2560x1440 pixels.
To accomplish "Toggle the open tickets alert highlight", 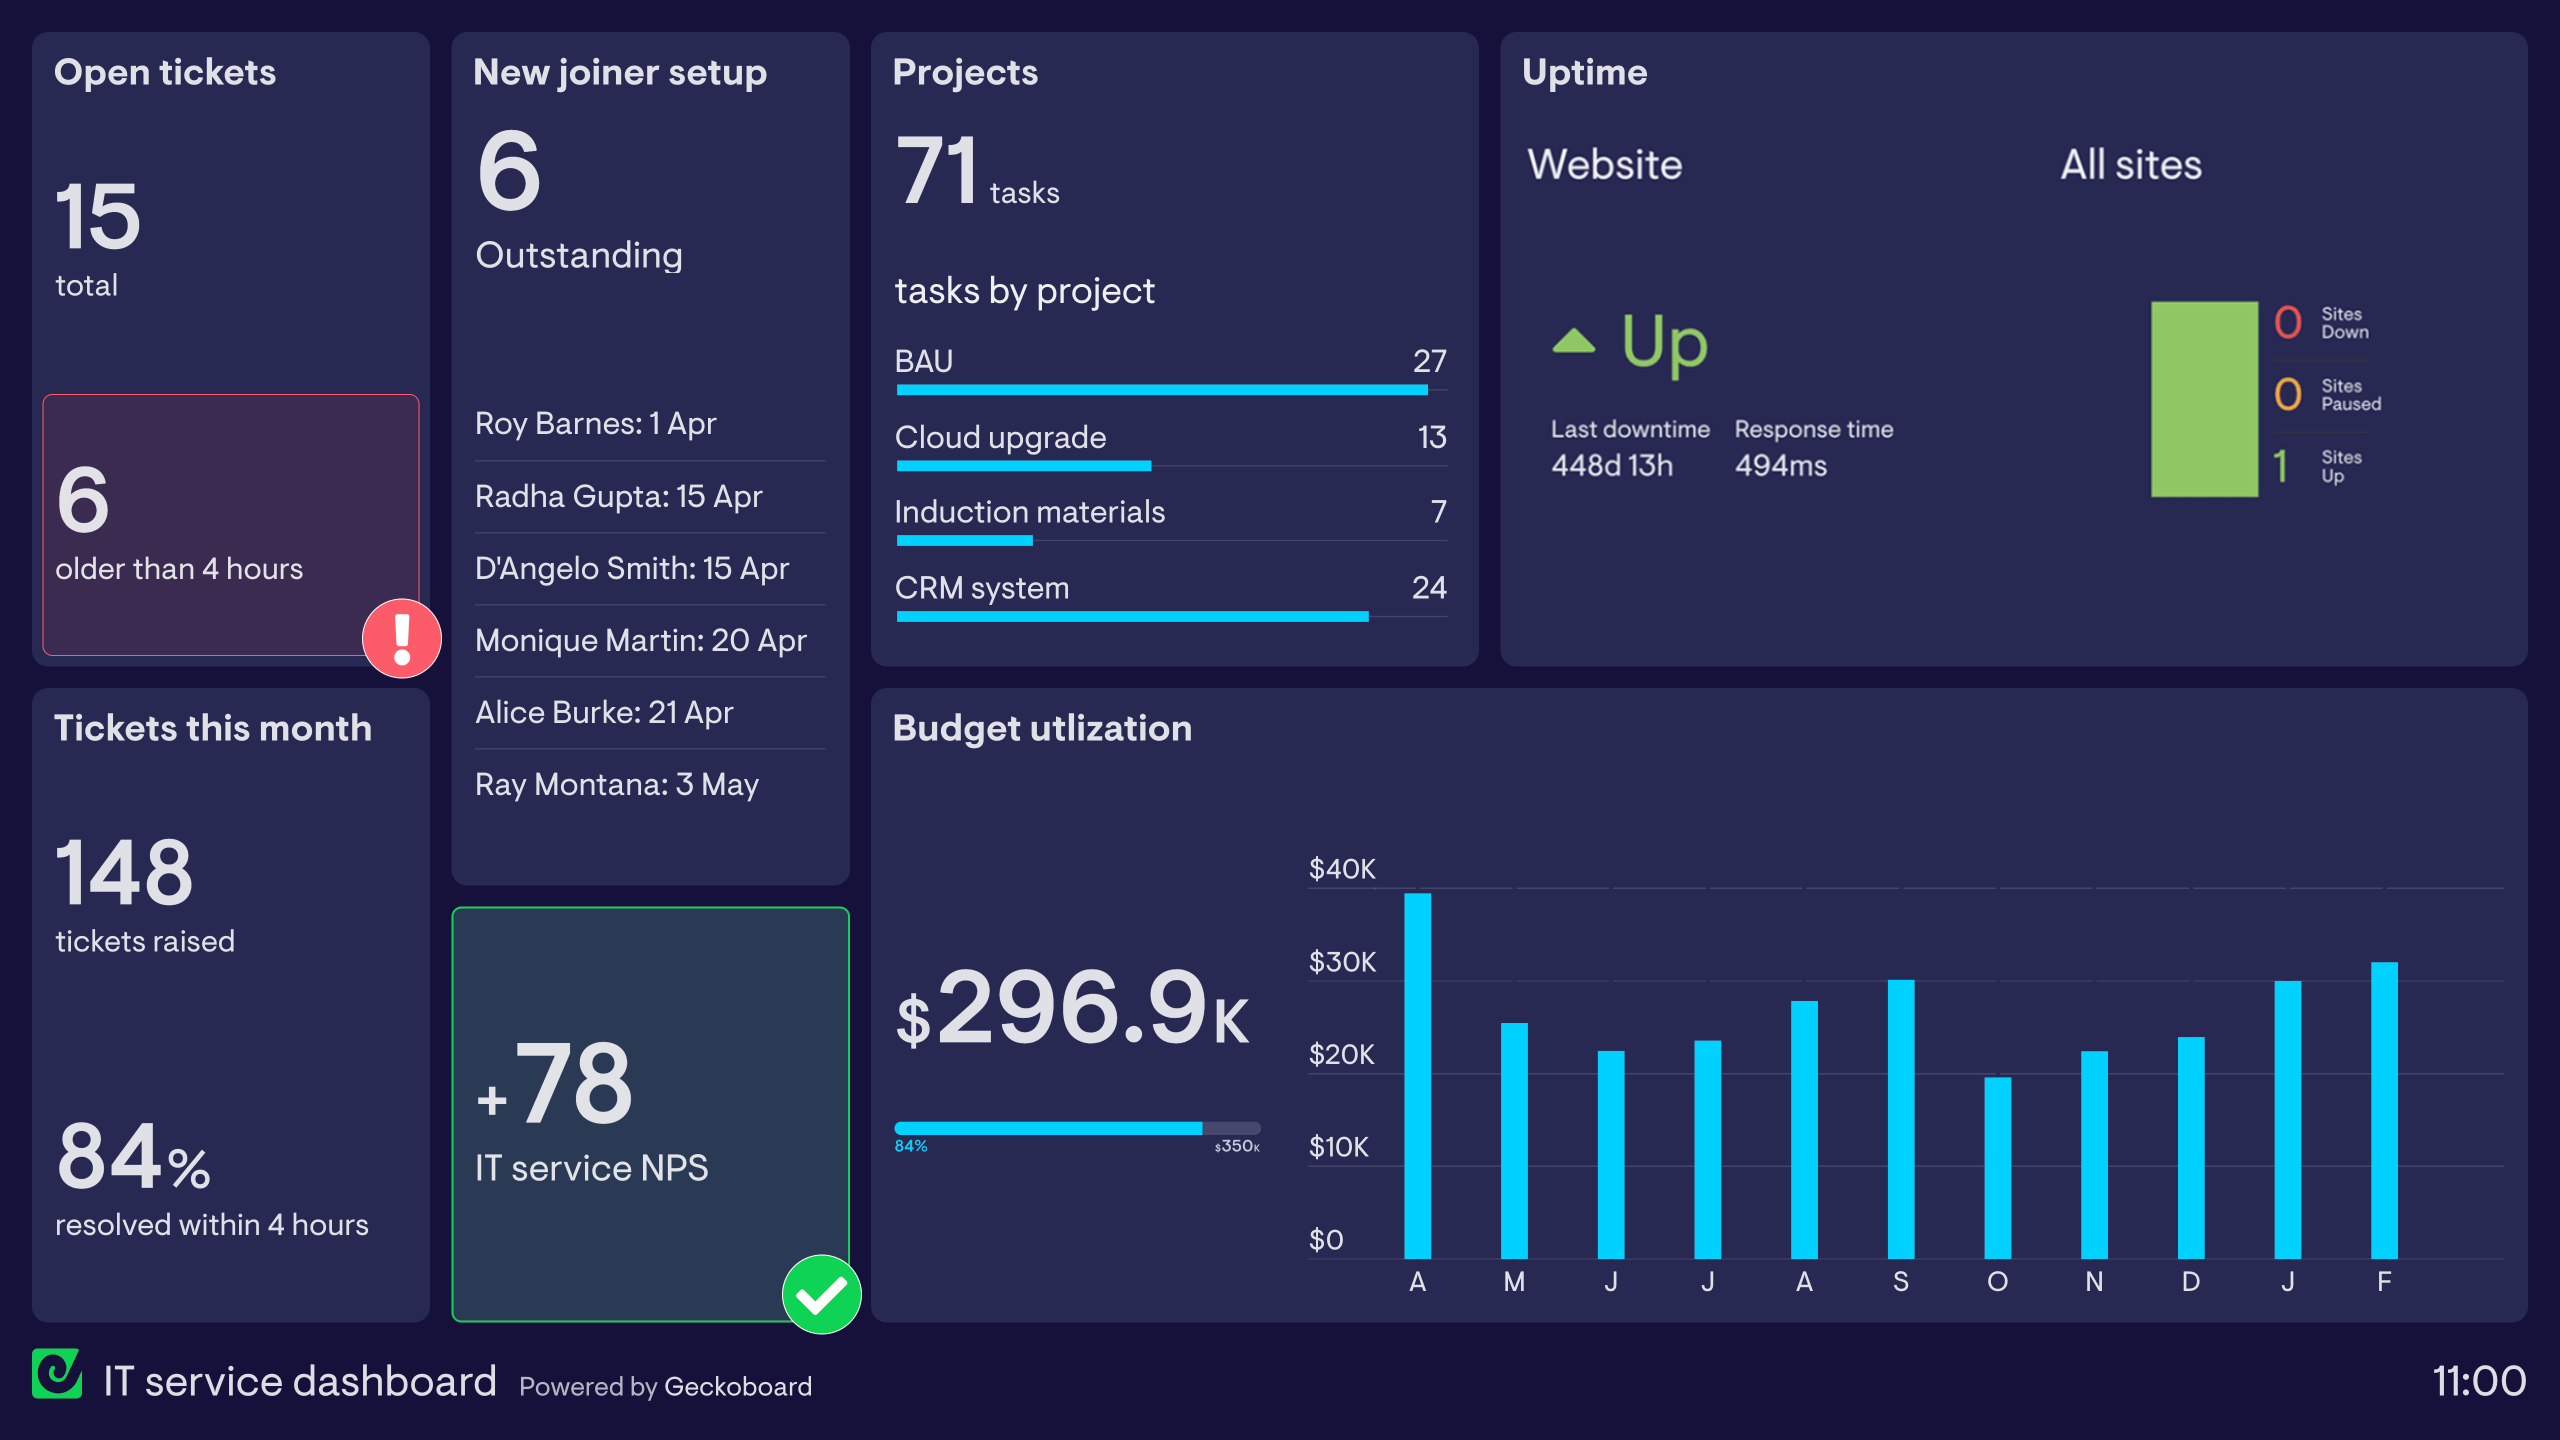I will [401, 638].
